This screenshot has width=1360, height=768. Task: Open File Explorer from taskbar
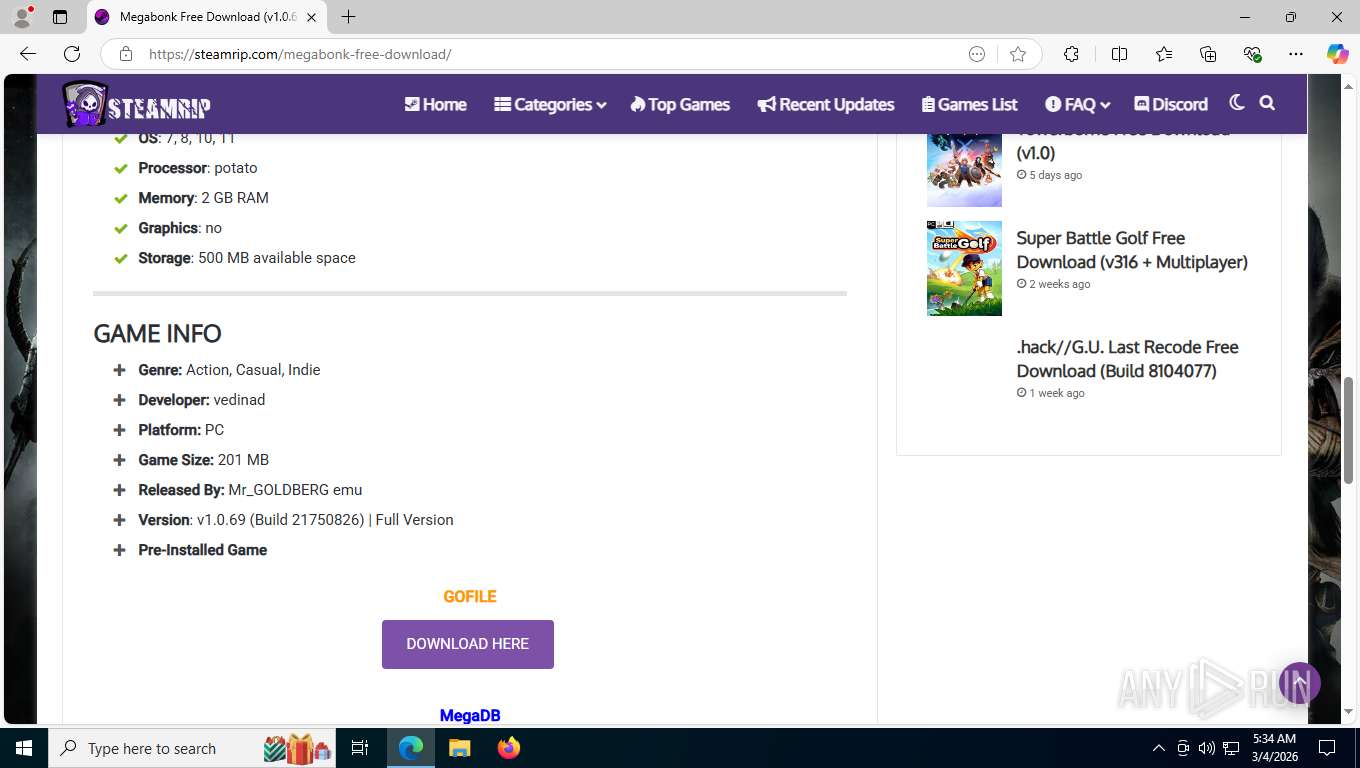click(x=459, y=748)
